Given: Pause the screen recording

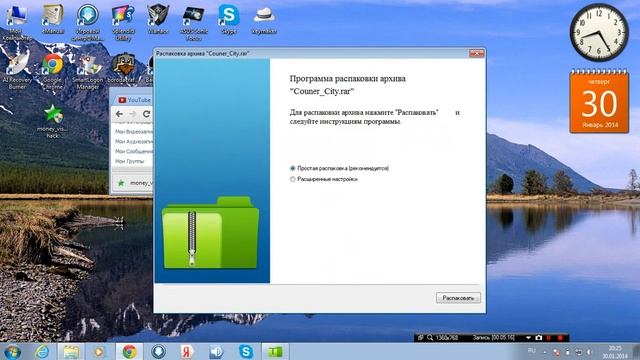Looking at the screenshot, I should point(549,338).
